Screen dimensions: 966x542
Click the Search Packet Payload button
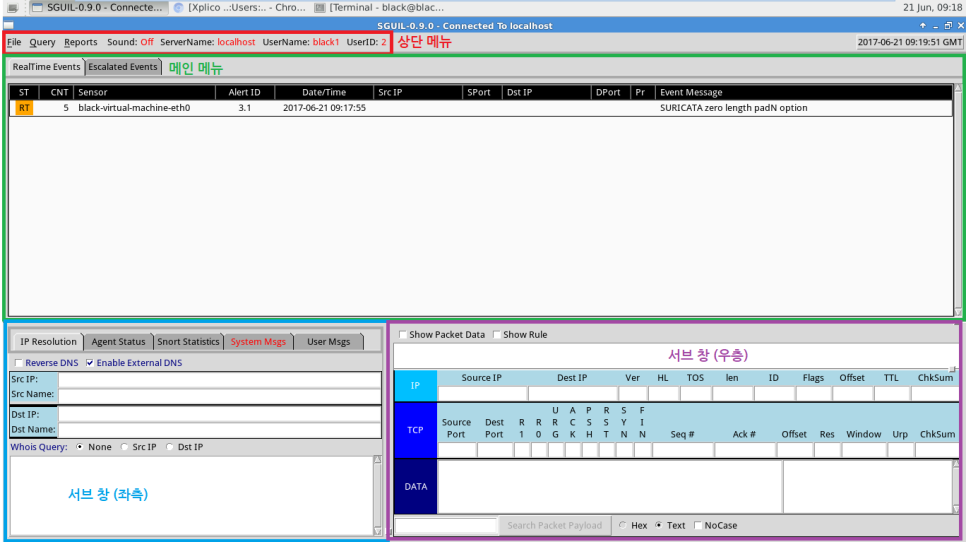click(x=554, y=525)
